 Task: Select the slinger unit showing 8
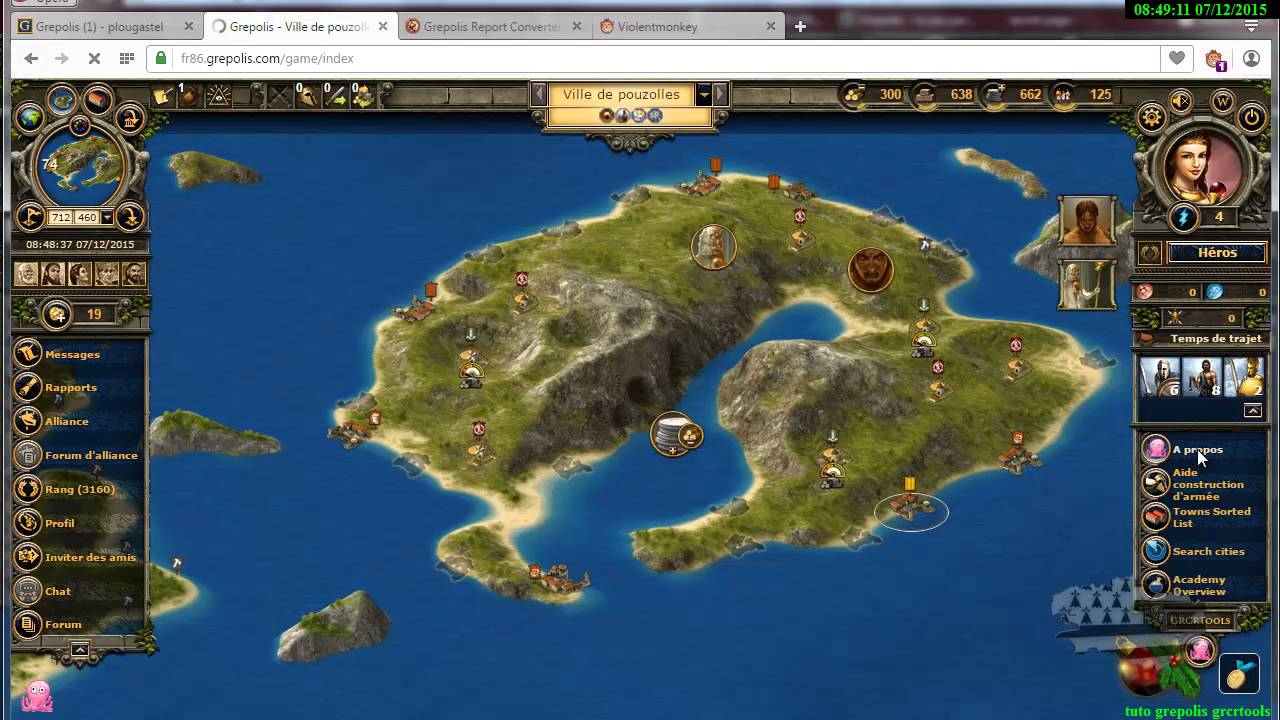click(1203, 377)
